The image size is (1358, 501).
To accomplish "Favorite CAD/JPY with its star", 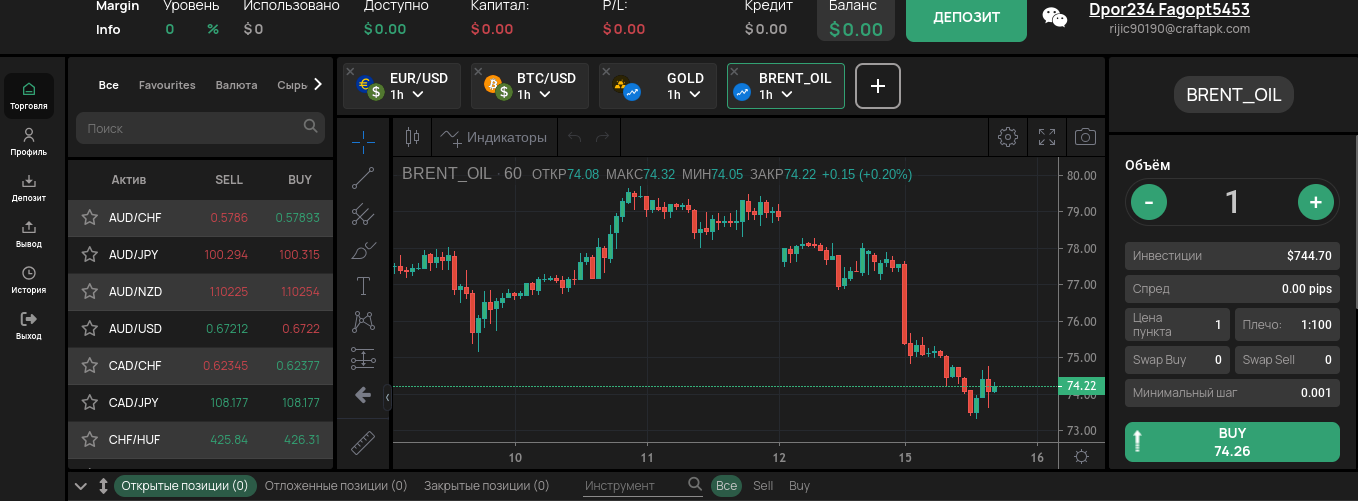I will 89,402.
